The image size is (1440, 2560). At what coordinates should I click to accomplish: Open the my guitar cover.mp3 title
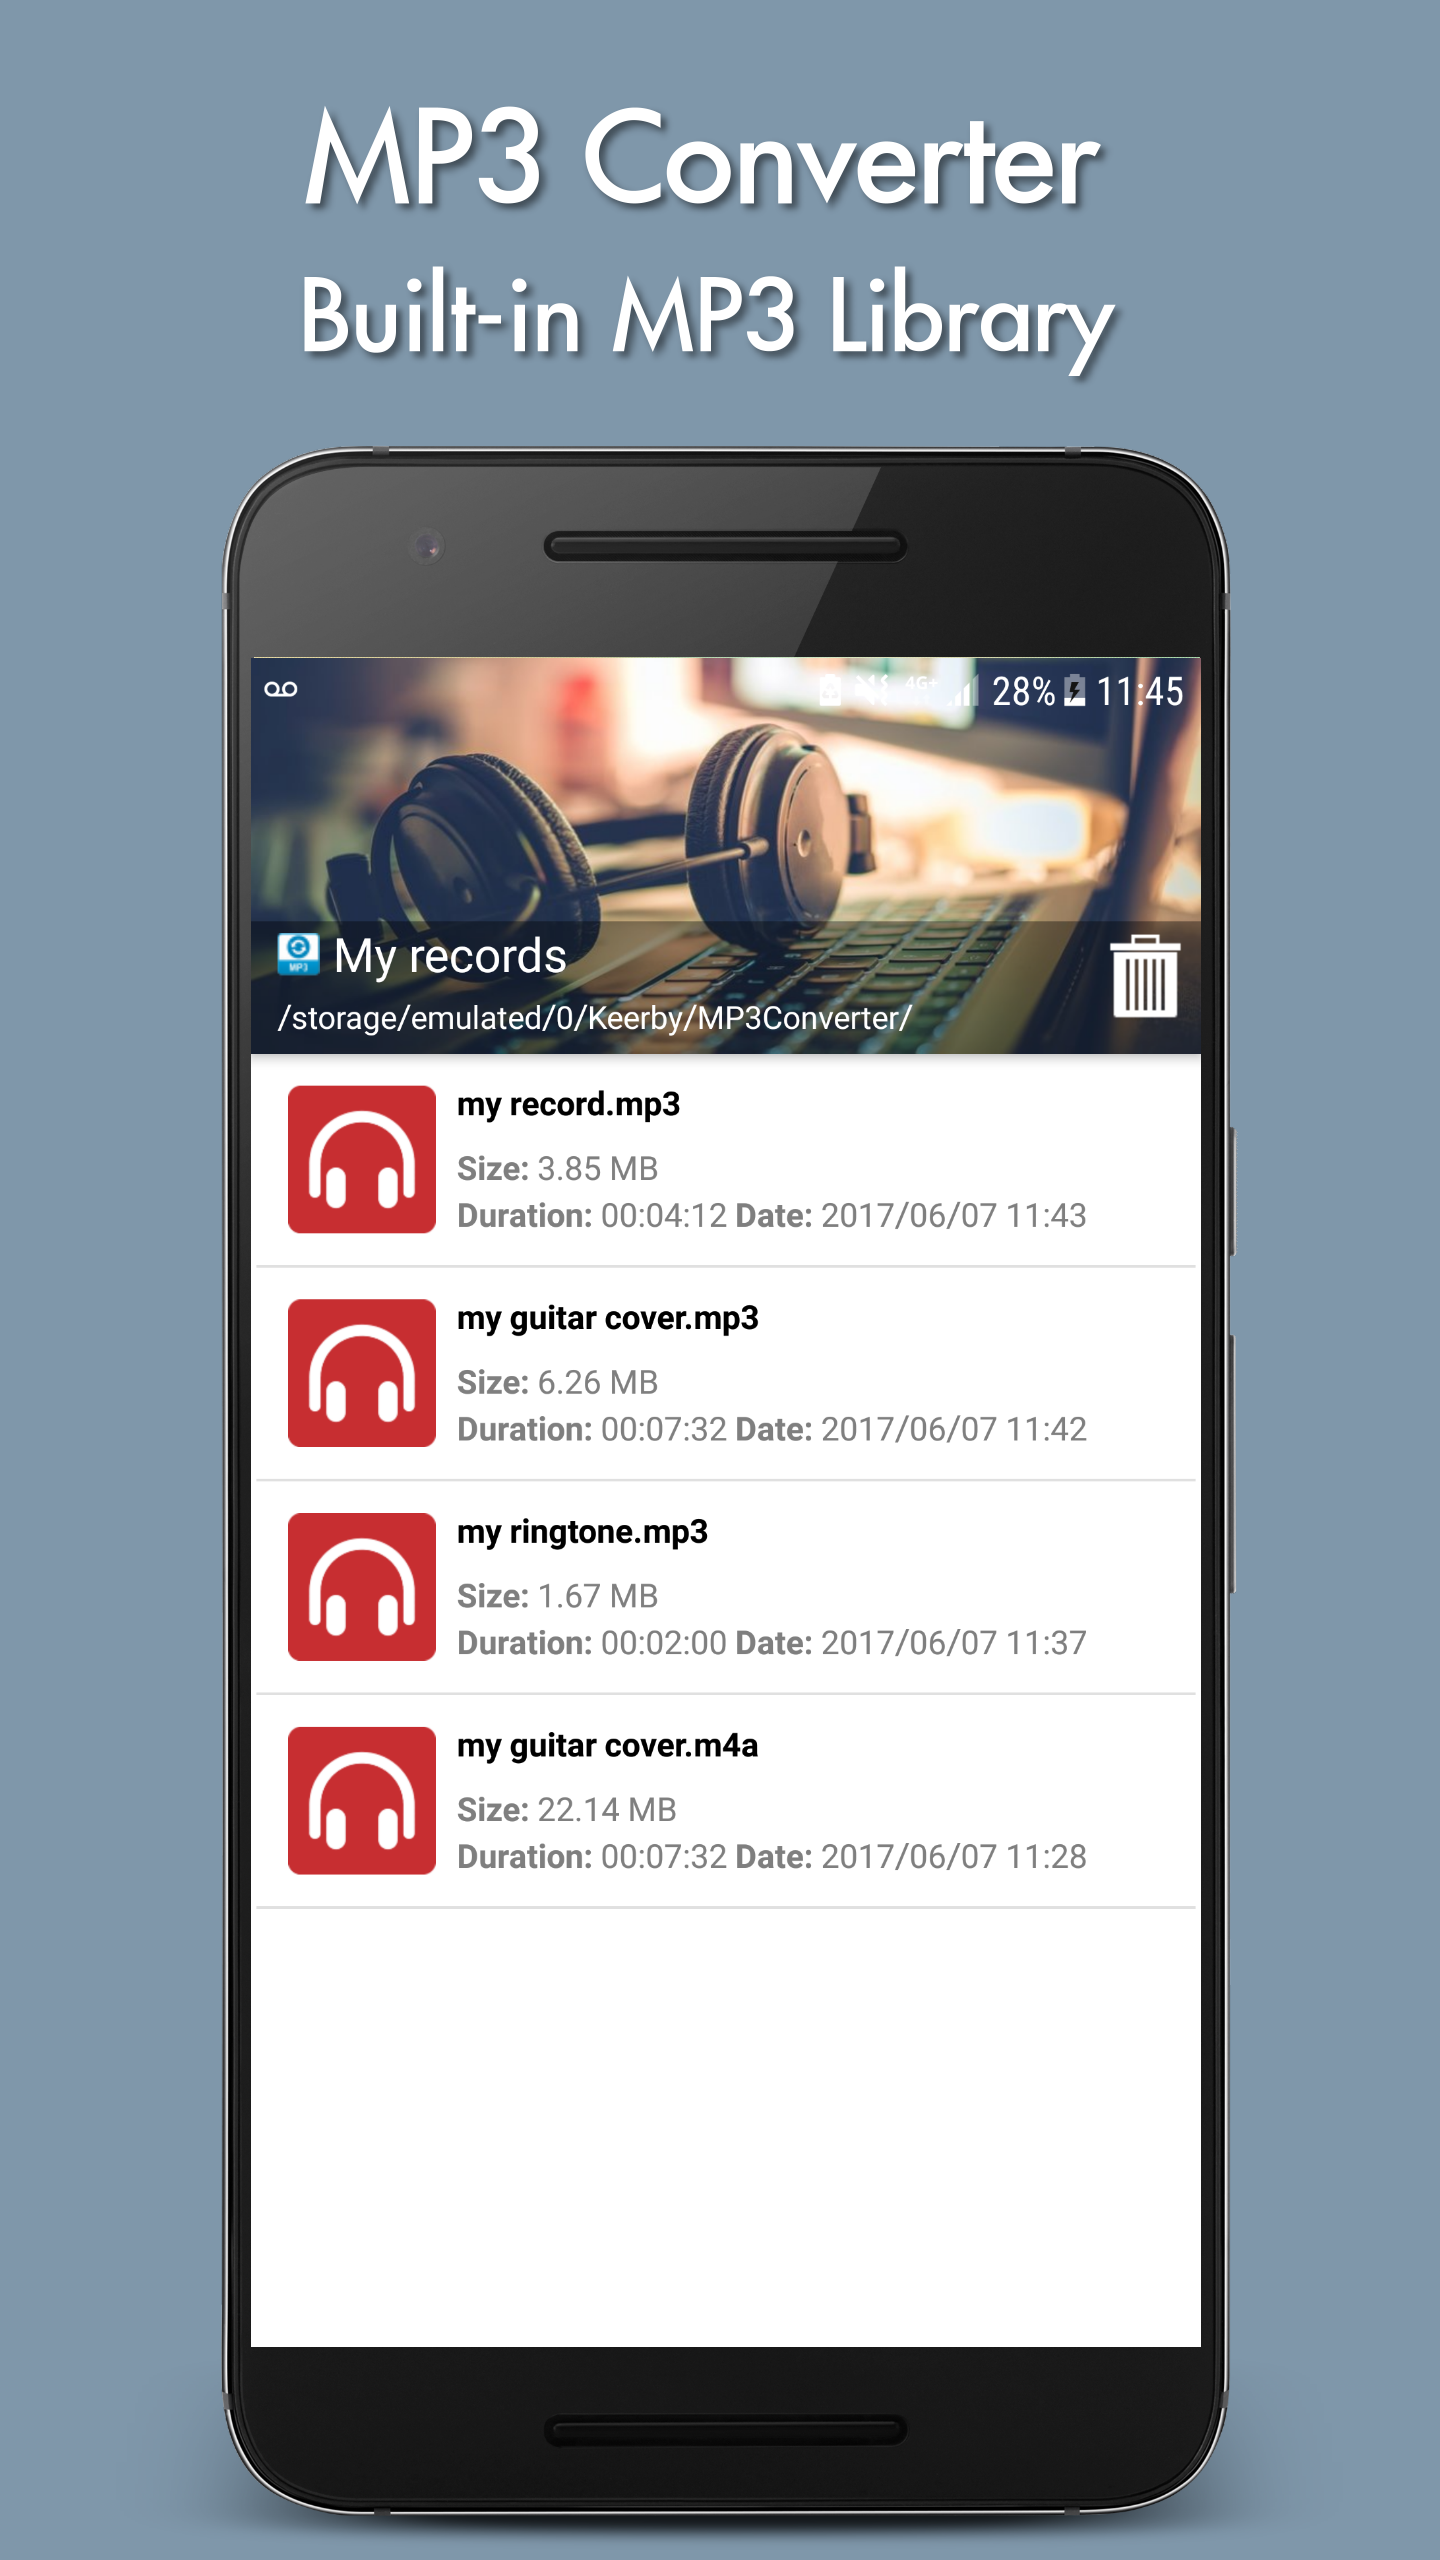point(607,1318)
